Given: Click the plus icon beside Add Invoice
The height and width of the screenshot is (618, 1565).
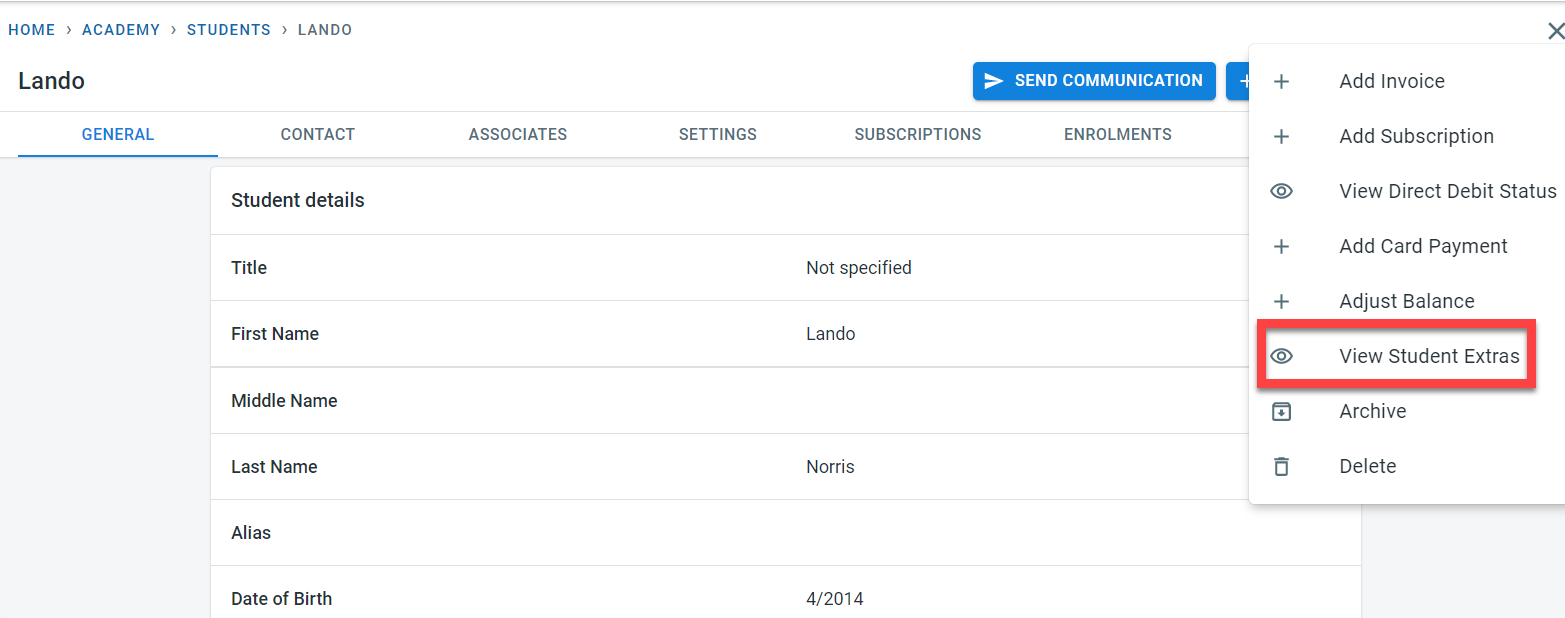Looking at the screenshot, I should 1281,82.
